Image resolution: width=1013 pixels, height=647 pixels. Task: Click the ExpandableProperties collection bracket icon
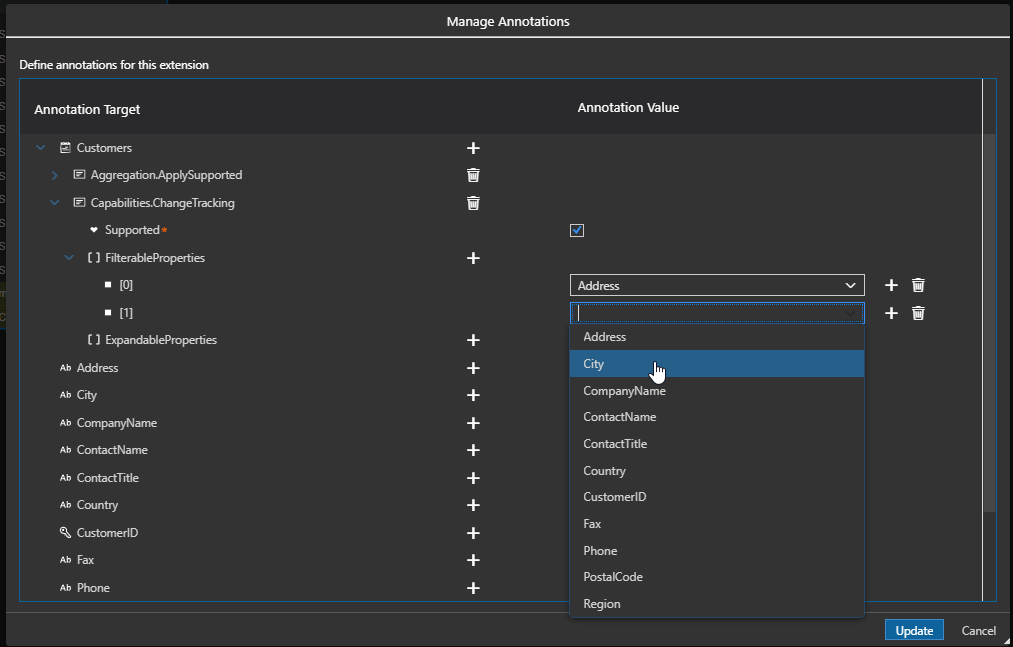(94, 339)
